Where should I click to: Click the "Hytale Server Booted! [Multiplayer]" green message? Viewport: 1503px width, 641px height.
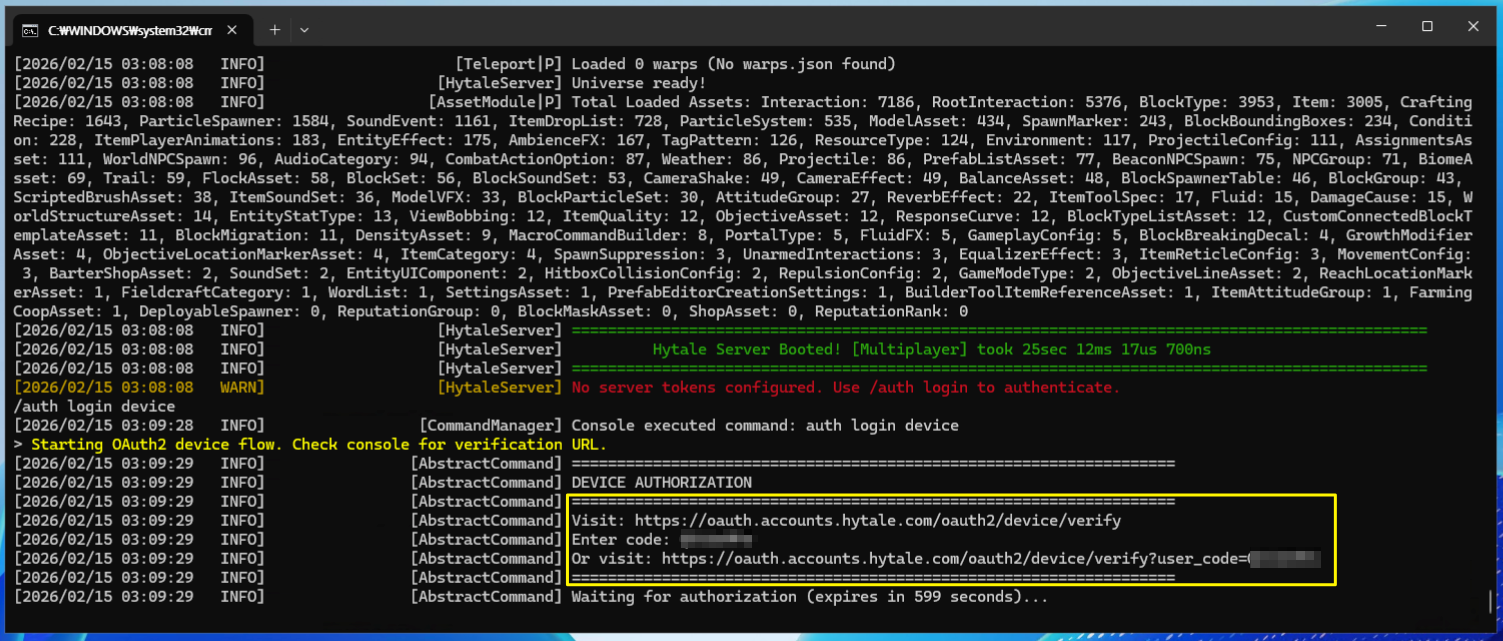(x=811, y=350)
